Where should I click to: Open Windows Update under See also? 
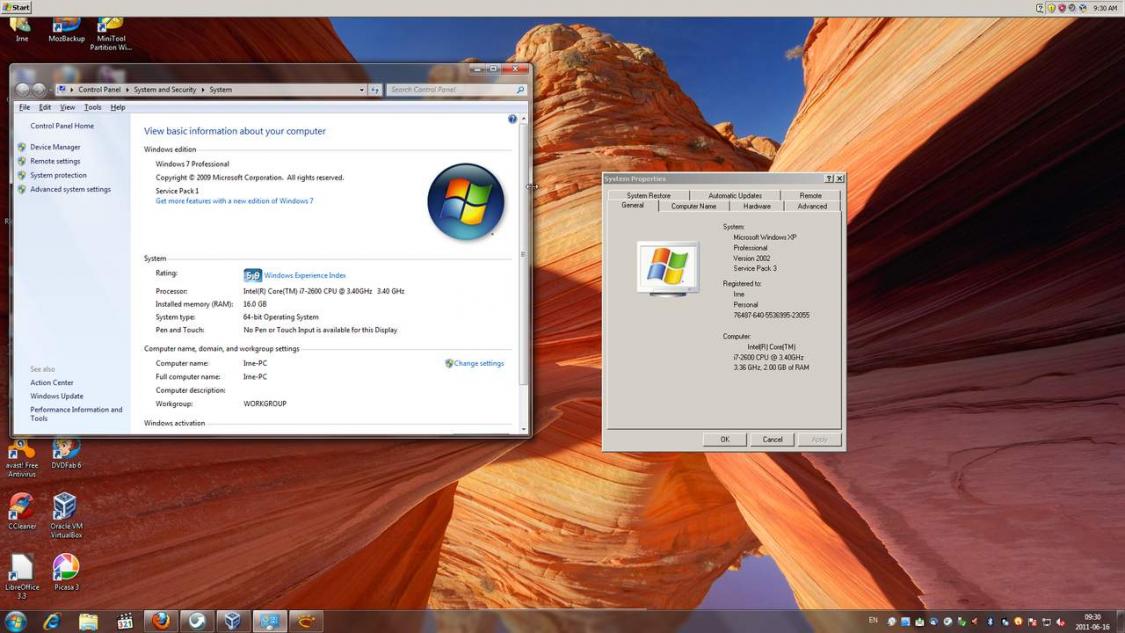coord(57,396)
